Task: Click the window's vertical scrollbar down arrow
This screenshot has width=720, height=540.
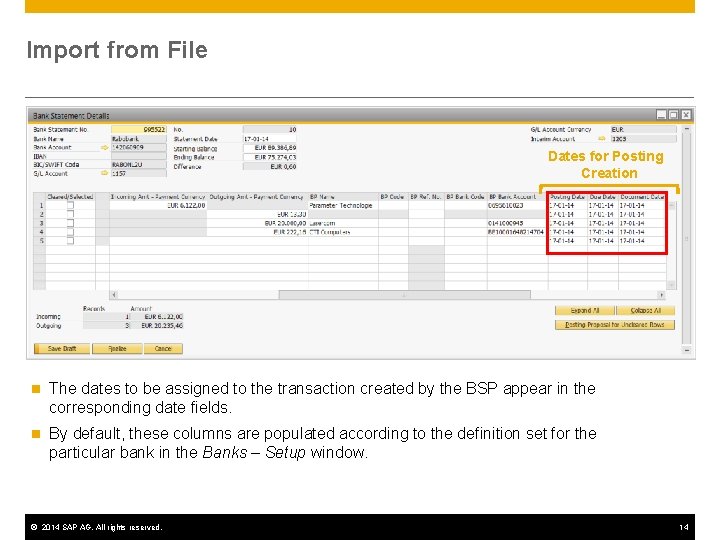Action: pyautogui.click(x=686, y=350)
